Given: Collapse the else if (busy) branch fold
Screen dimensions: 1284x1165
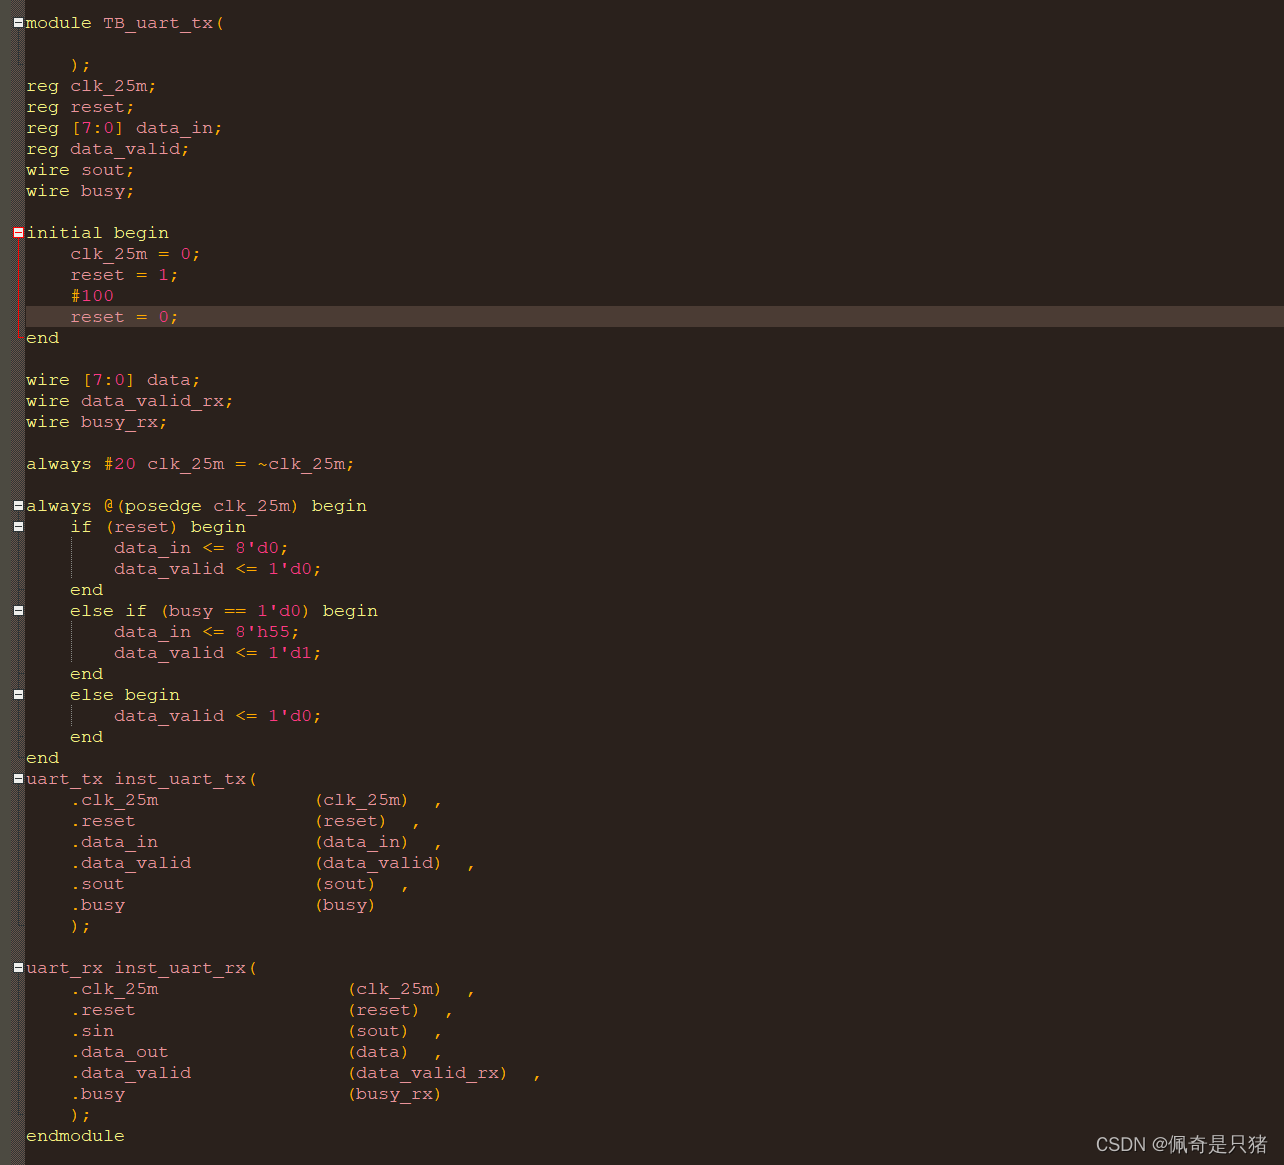Looking at the screenshot, I should (16, 610).
